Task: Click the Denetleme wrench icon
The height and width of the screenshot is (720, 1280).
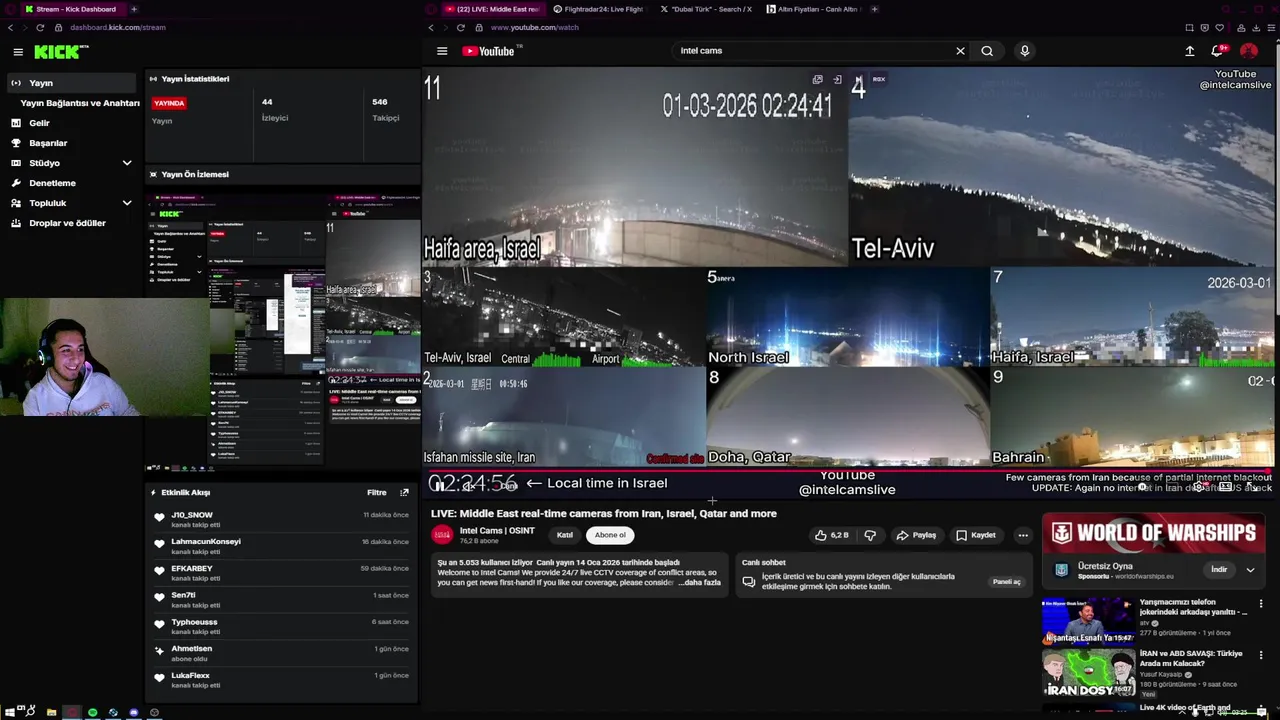Action: coord(16,183)
